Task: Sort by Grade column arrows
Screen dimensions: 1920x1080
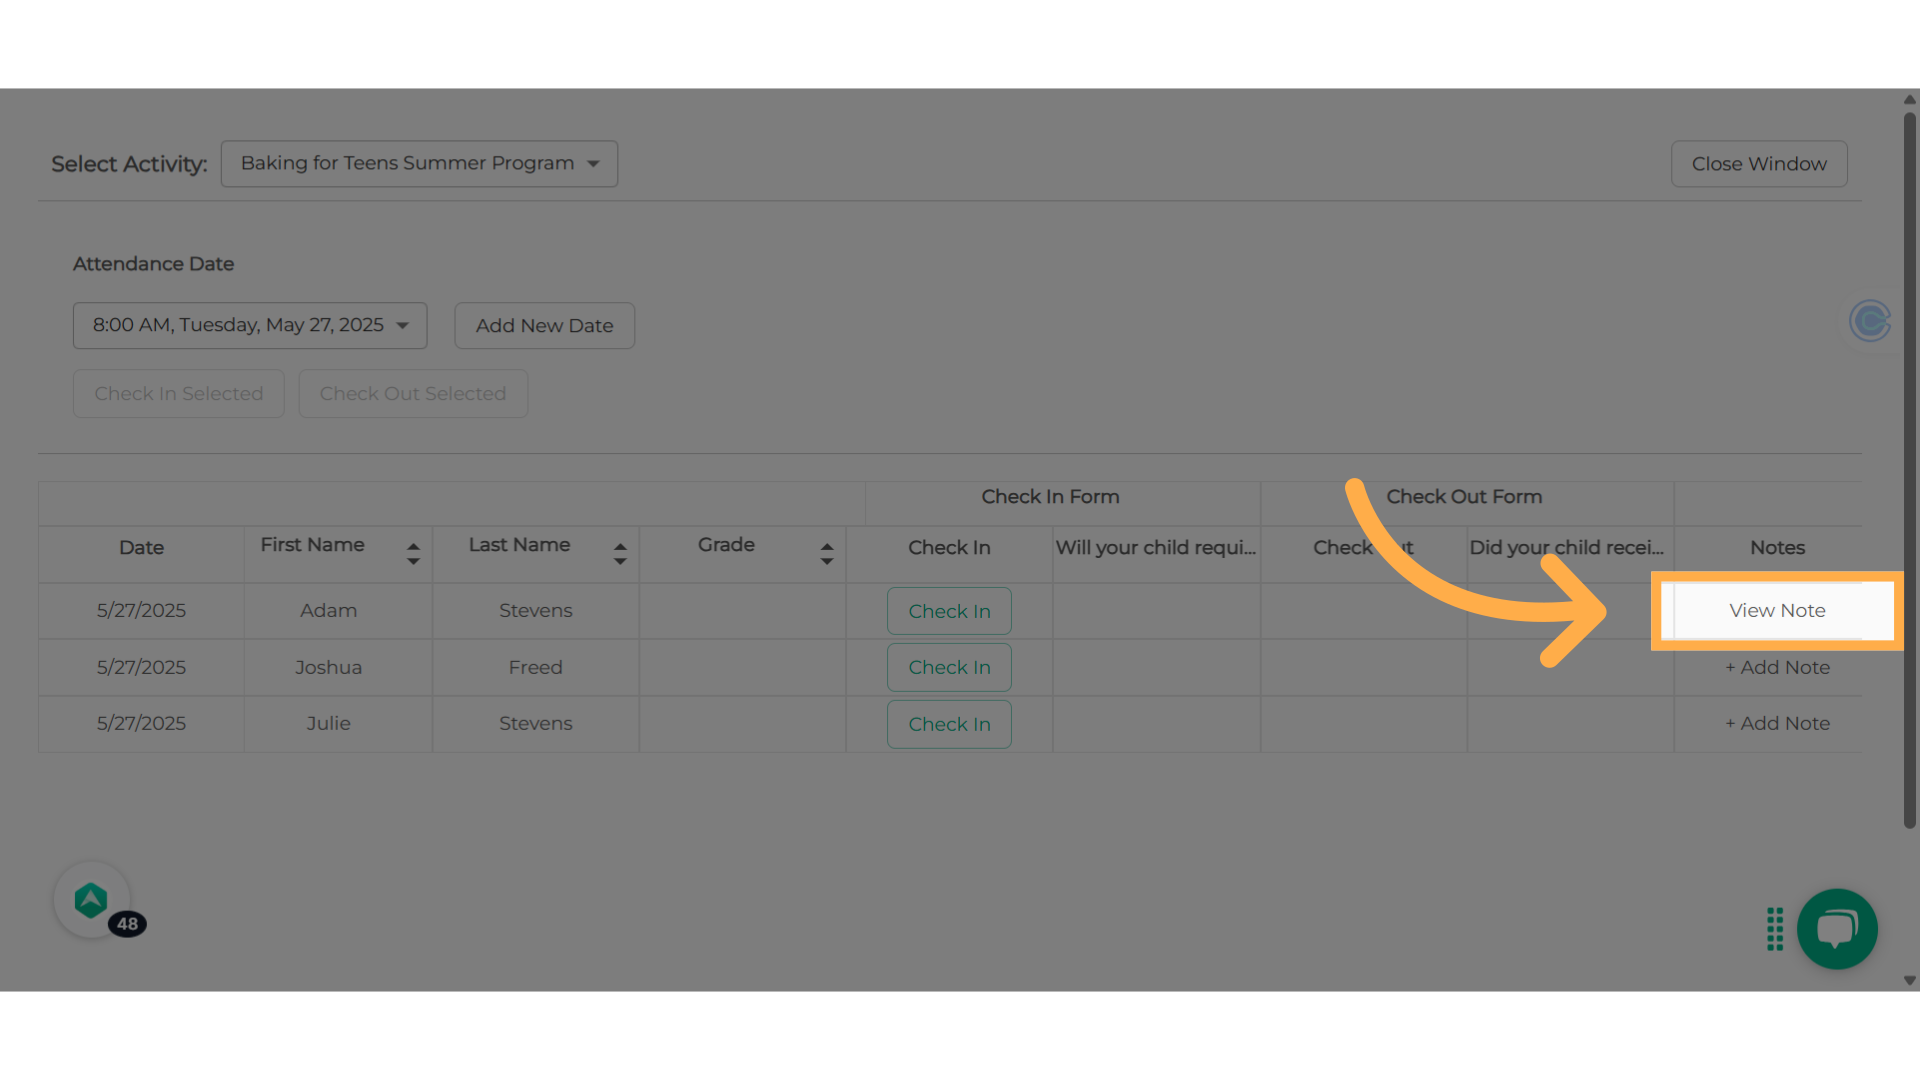Action: [x=827, y=553]
